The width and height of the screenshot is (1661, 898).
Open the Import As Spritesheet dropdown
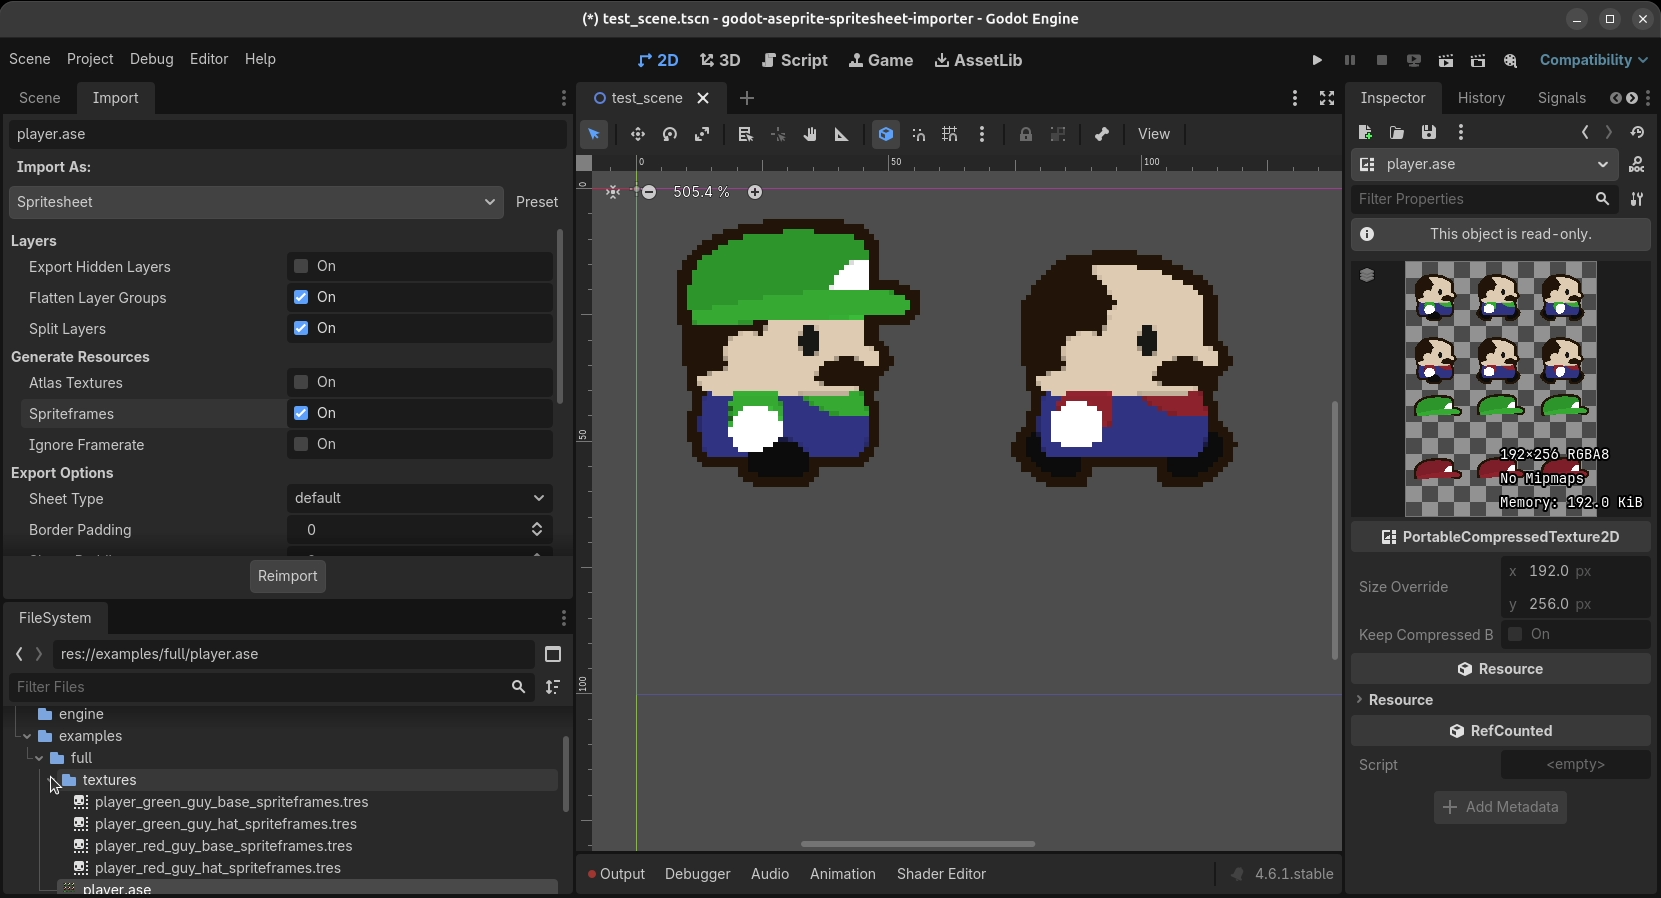pyautogui.click(x=256, y=202)
